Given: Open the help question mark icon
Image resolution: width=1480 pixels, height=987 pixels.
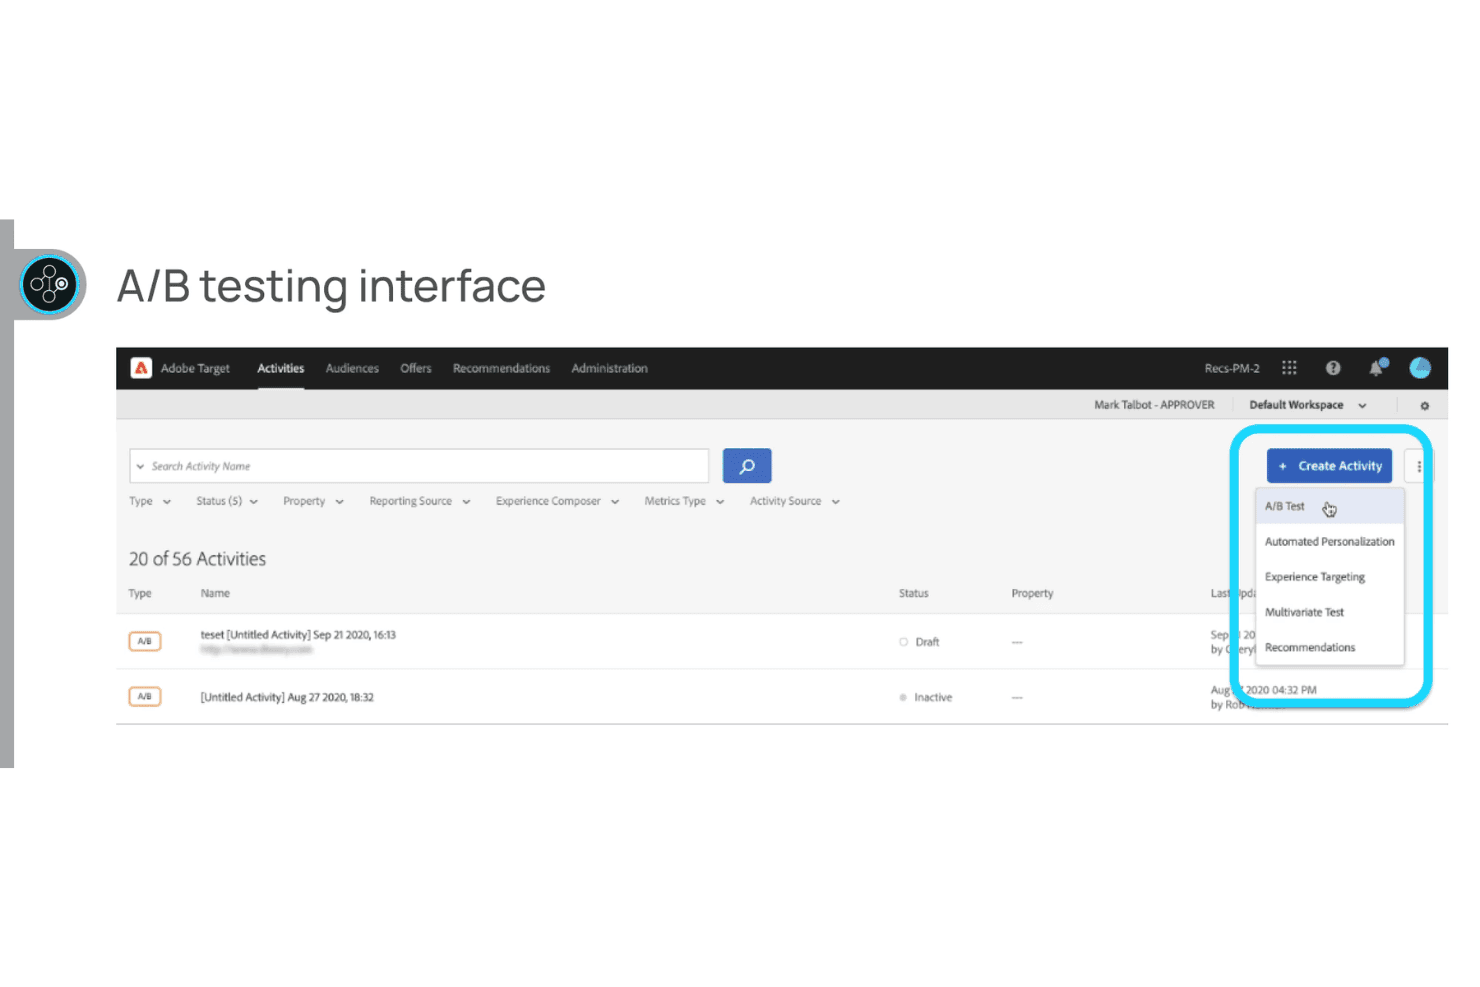Looking at the screenshot, I should coord(1333,368).
